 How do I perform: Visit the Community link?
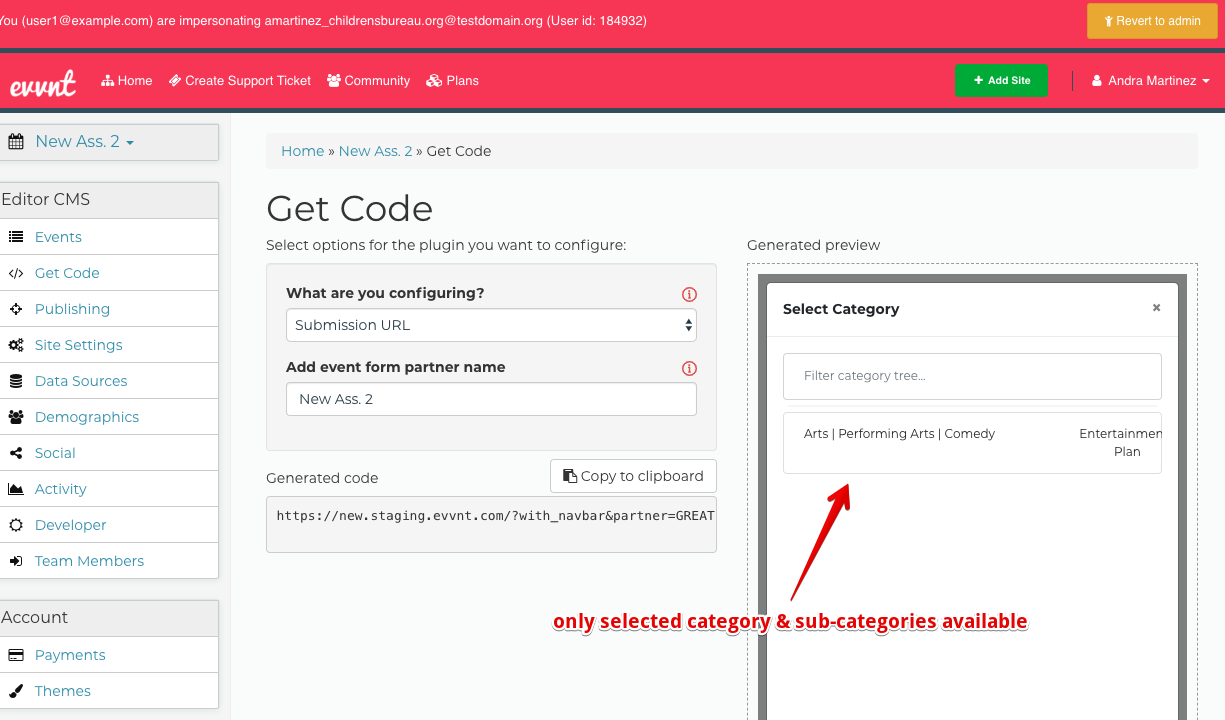click(x=368, y=81)
